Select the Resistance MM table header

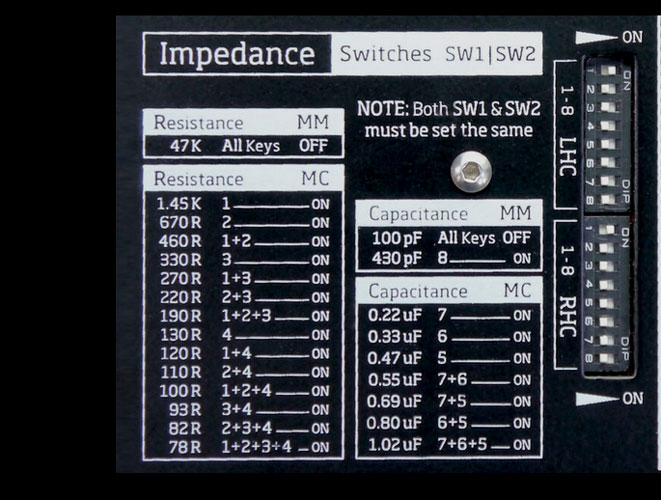243,123
